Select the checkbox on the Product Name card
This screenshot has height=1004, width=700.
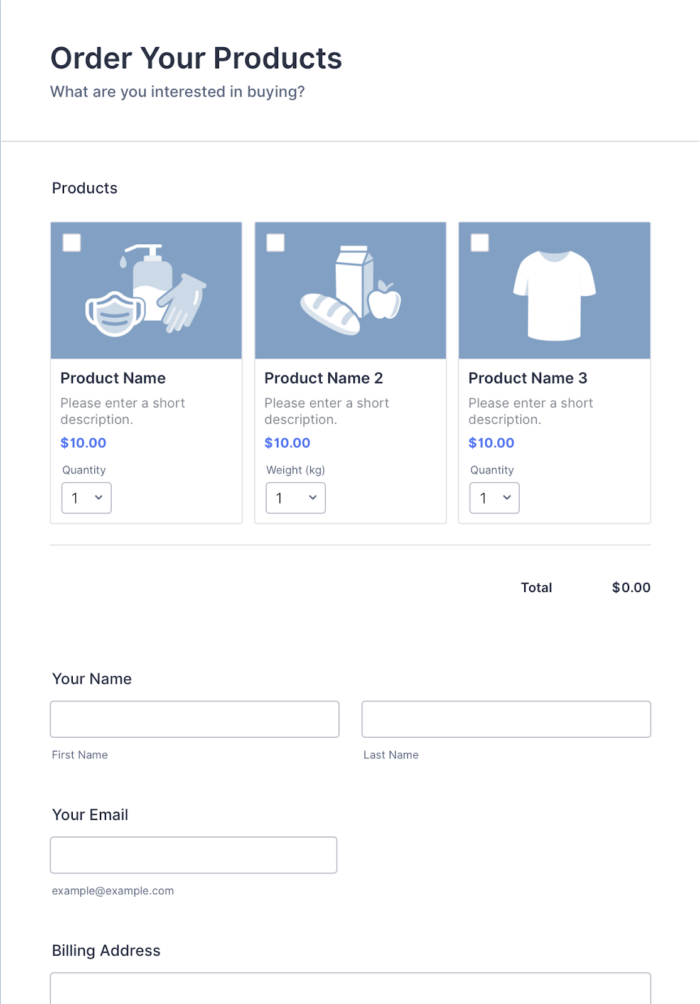pyautogui.click(x=71, y=241)
